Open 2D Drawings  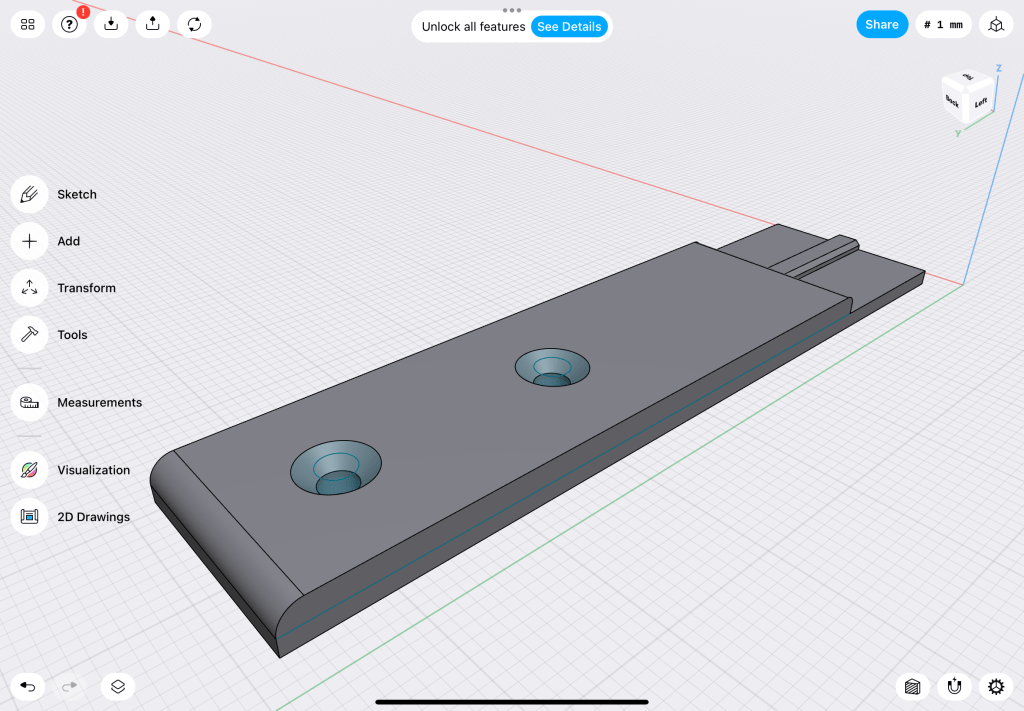(x=30, y=517)
